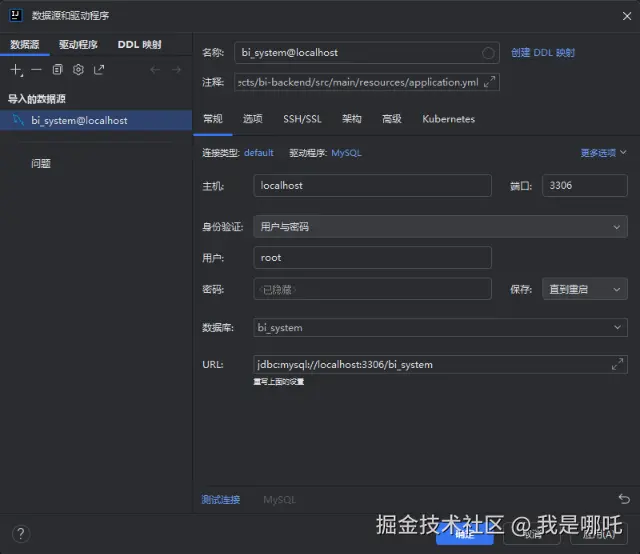Go back with the left arrow icon
Viewport: 640px width, 554px height.
(155, 70)
